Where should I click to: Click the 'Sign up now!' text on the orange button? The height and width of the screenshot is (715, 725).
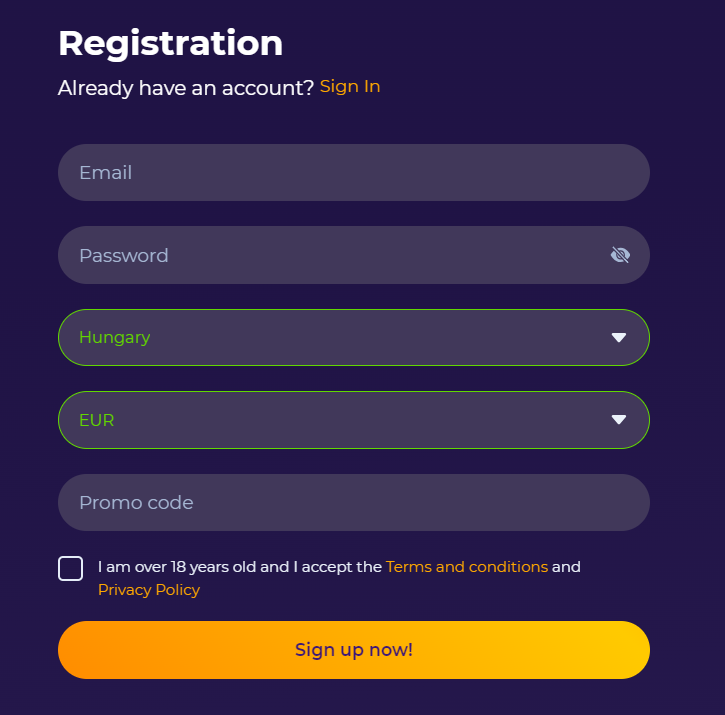coord(354,650)
